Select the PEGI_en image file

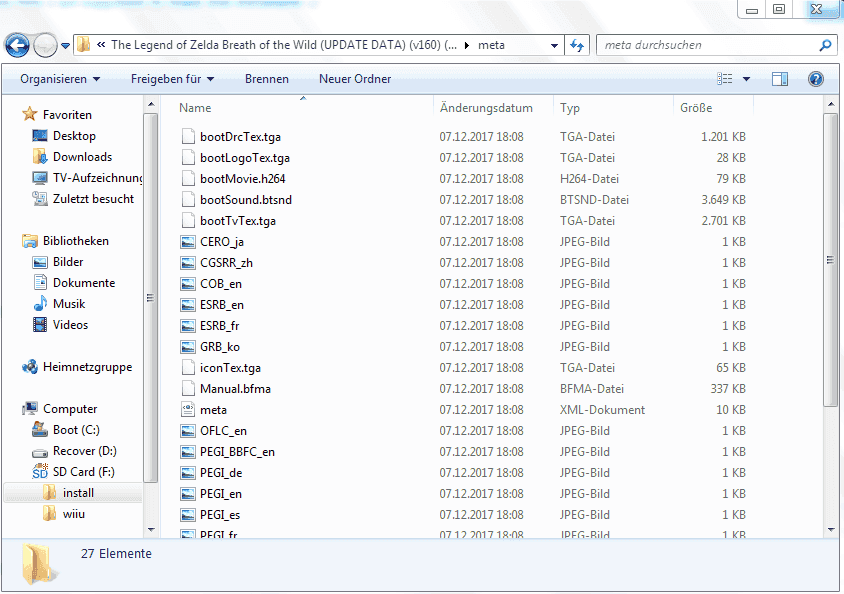pyautogui.click(x=221, y=493)
